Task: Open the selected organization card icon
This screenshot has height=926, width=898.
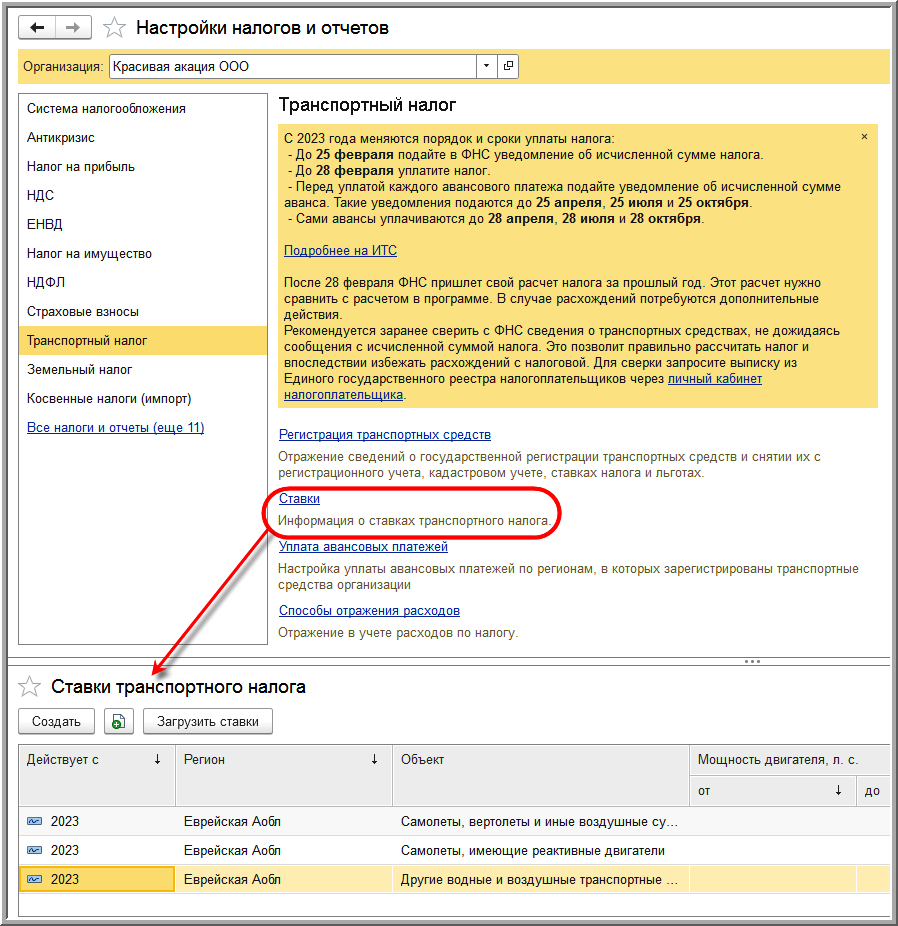Action: pos(508,66)
